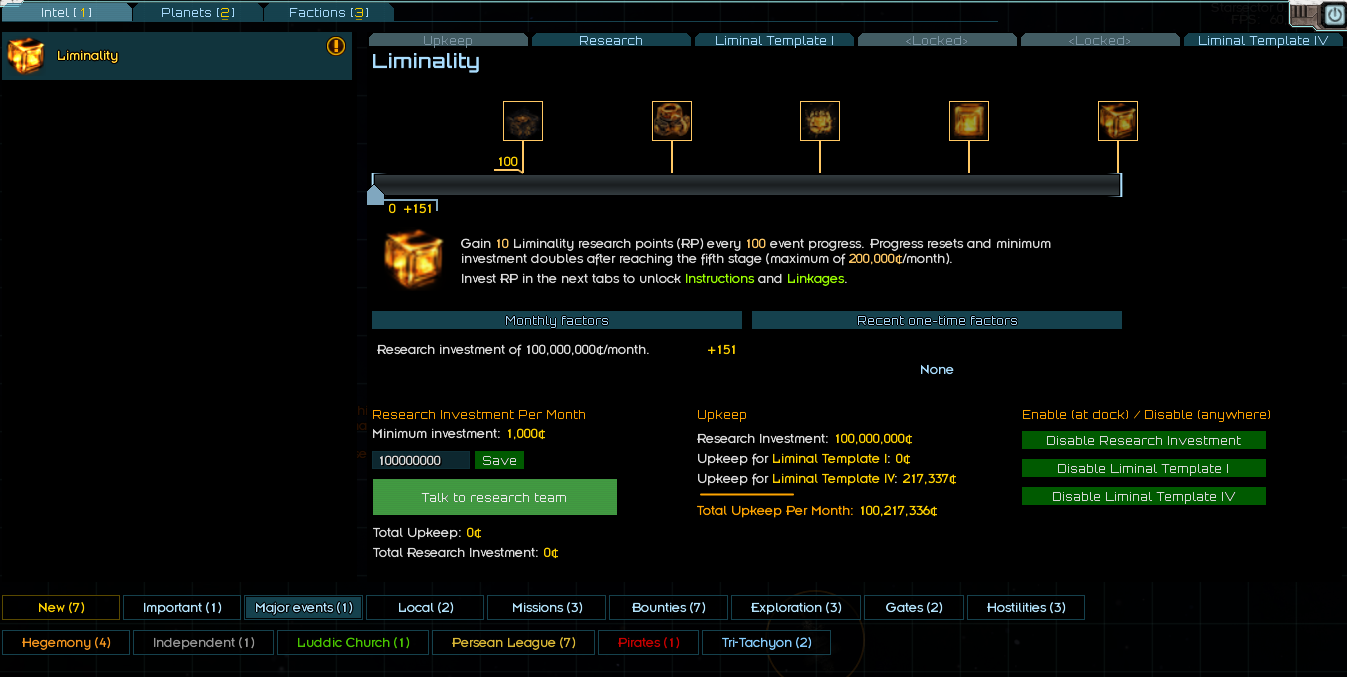Image resolution: width=1347 pixels, height=677 pixels.
Task: Disable Research Investment
Action: coord(1143,441)
